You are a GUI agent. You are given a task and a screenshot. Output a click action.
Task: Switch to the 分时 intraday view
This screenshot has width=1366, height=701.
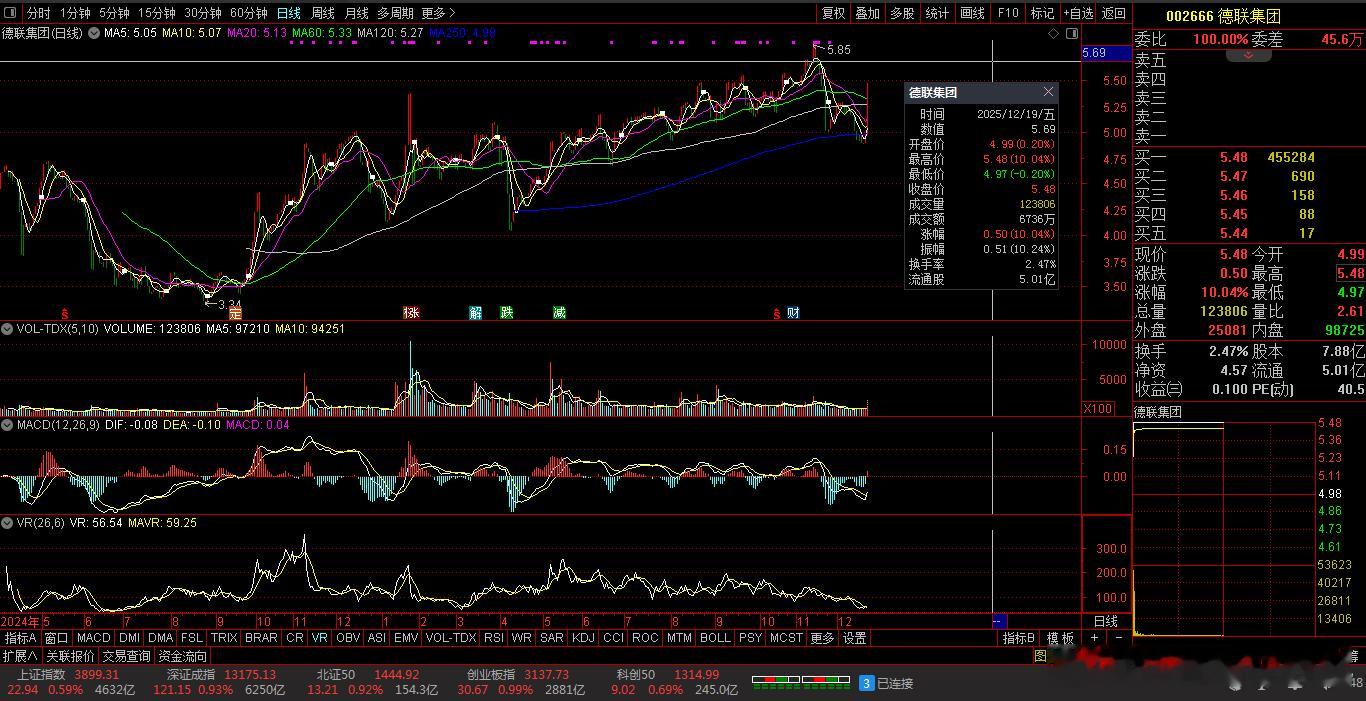click(x=38, y=13)
